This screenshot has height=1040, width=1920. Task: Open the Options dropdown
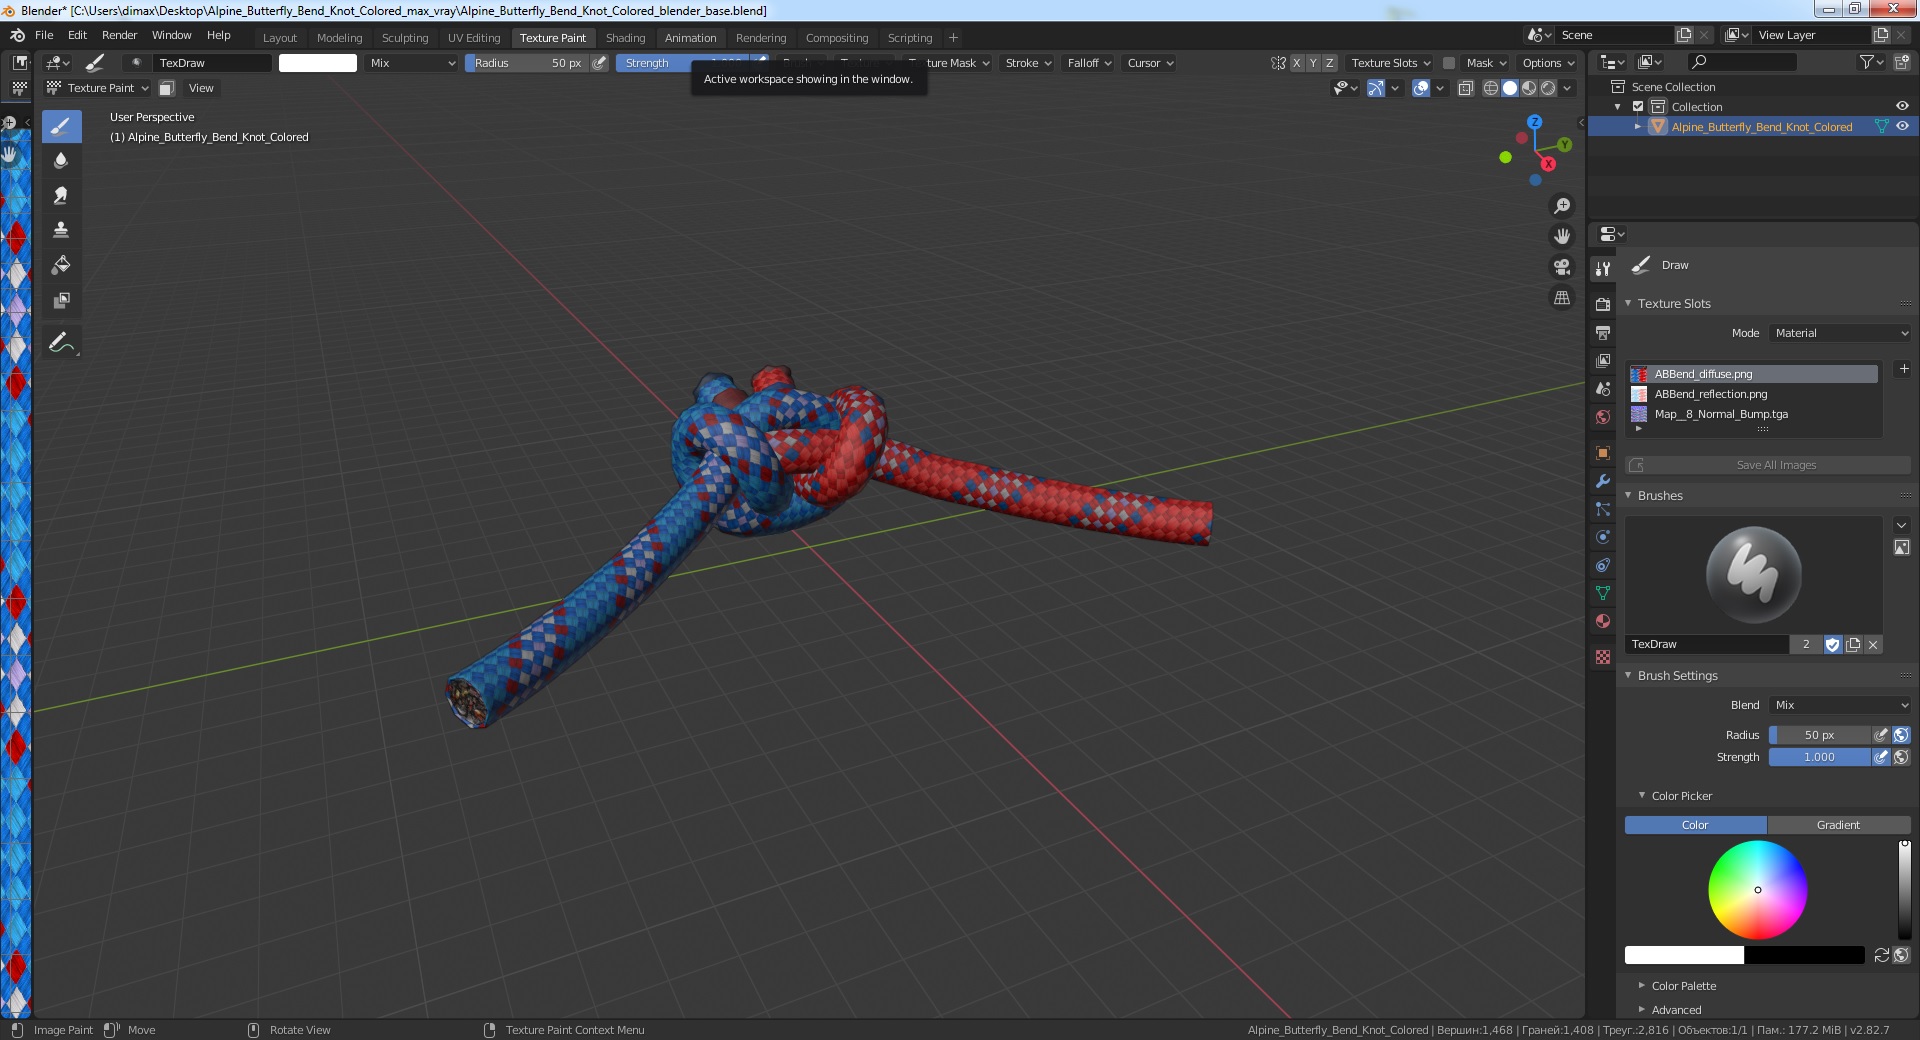click(x=1548, y=63)
